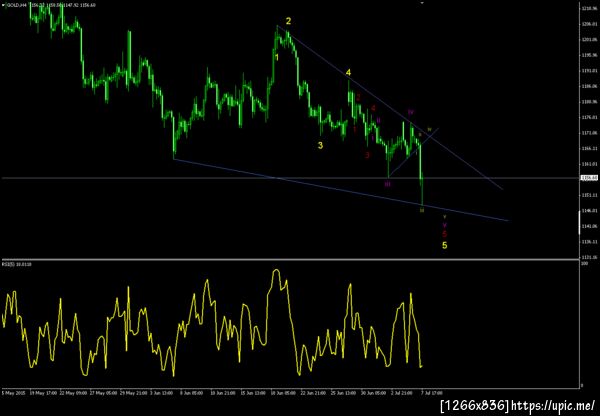
Task: Click the 2 Jul 21:00 time label
Action: point(403,393)
